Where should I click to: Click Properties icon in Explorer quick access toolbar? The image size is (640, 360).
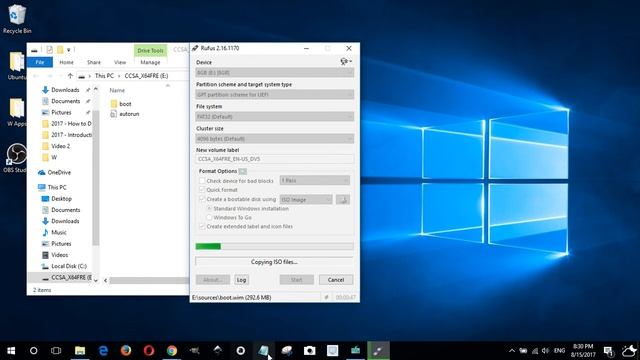pyautogui.click(x=49, y=50)
